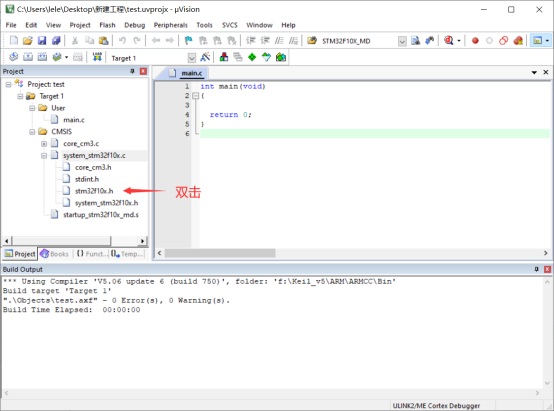
Task: Click the Paste clipboard icon
Action: tap(104, 40)
